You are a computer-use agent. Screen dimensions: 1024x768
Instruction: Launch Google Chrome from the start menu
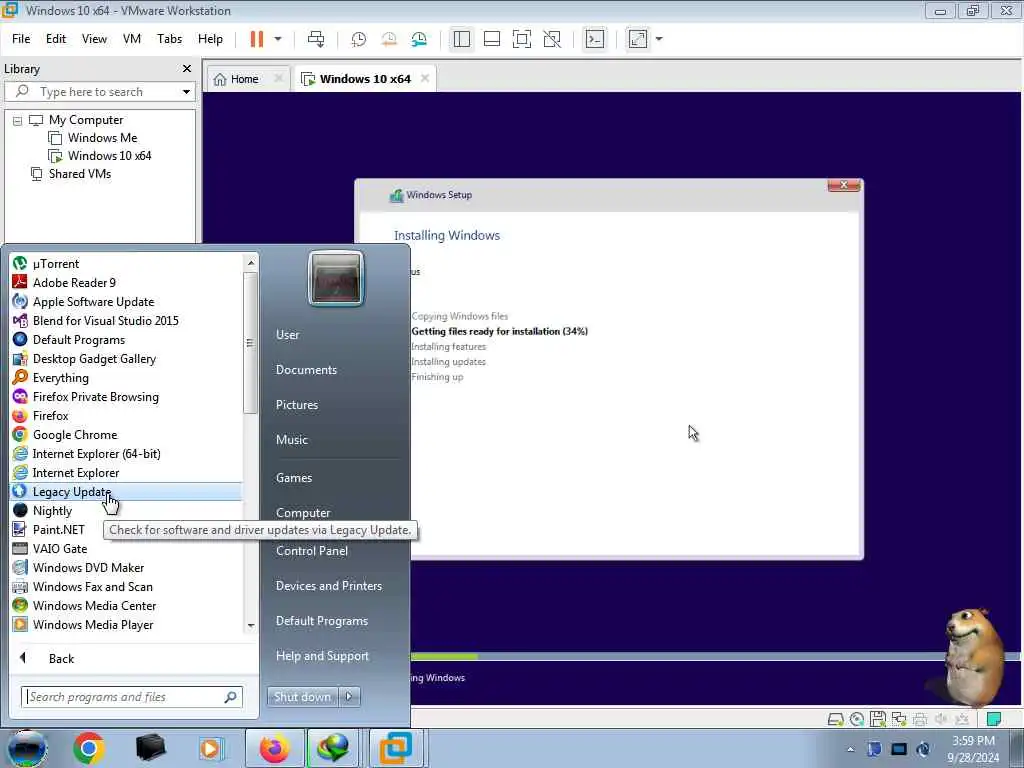[x=125, y=435]
